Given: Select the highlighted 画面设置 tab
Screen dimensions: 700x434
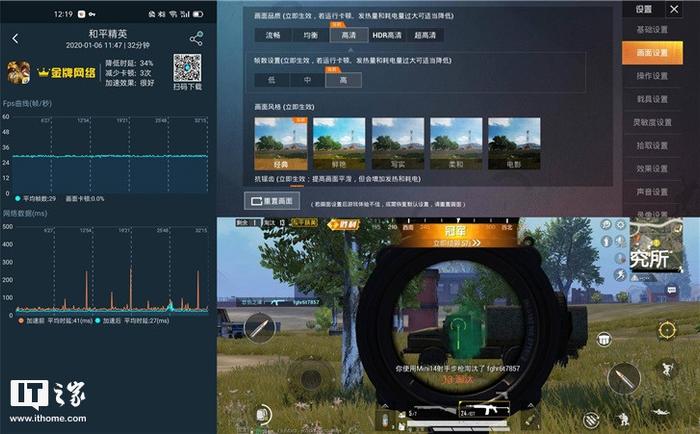Looking at the screenshot, I should pos(652,53).
